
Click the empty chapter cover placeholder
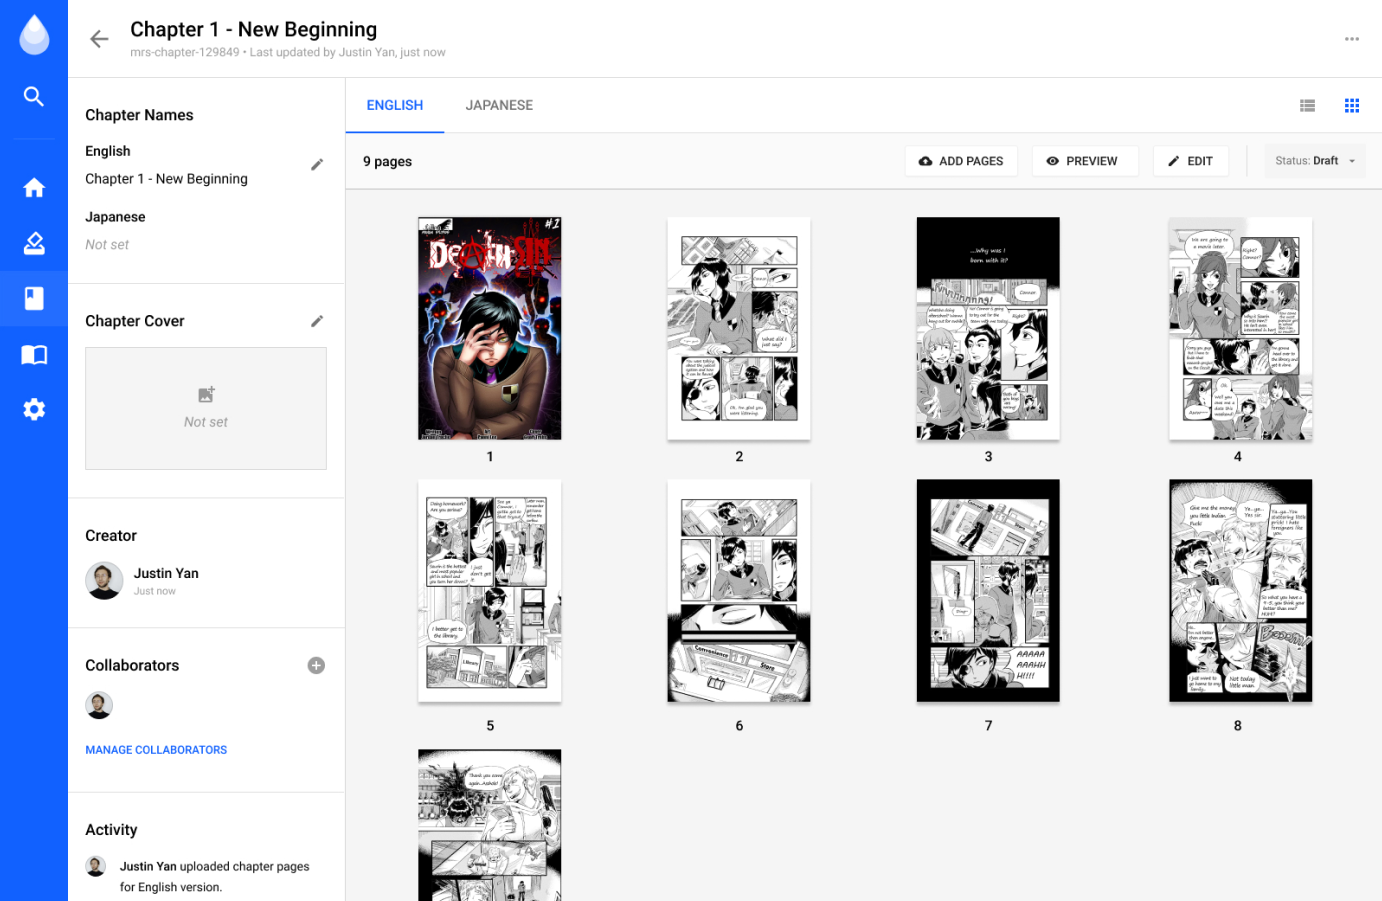click(x=206, y=409)
